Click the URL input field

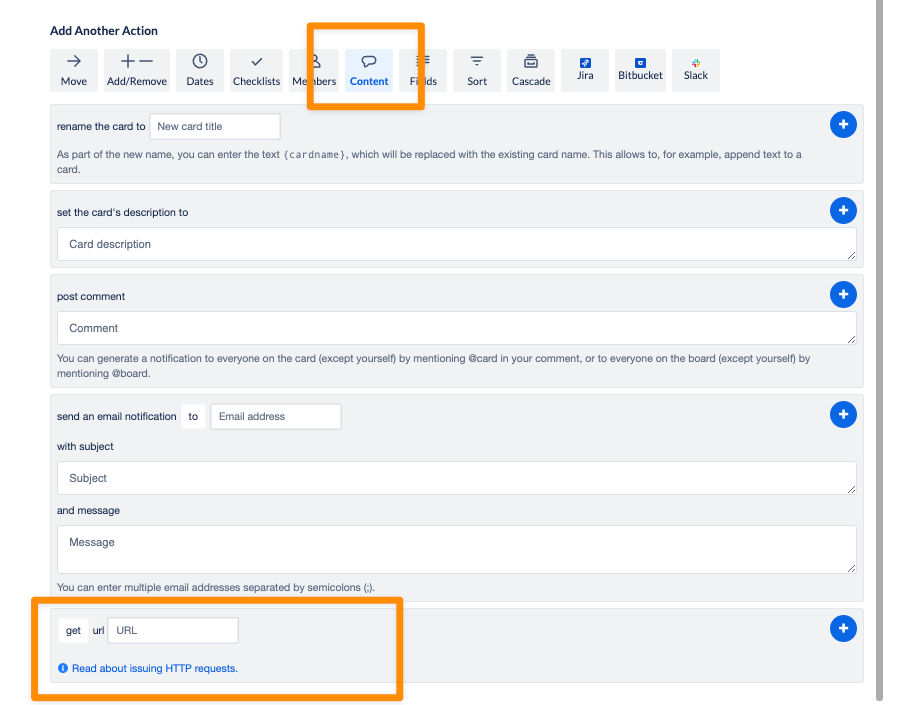tap(173, 630)
